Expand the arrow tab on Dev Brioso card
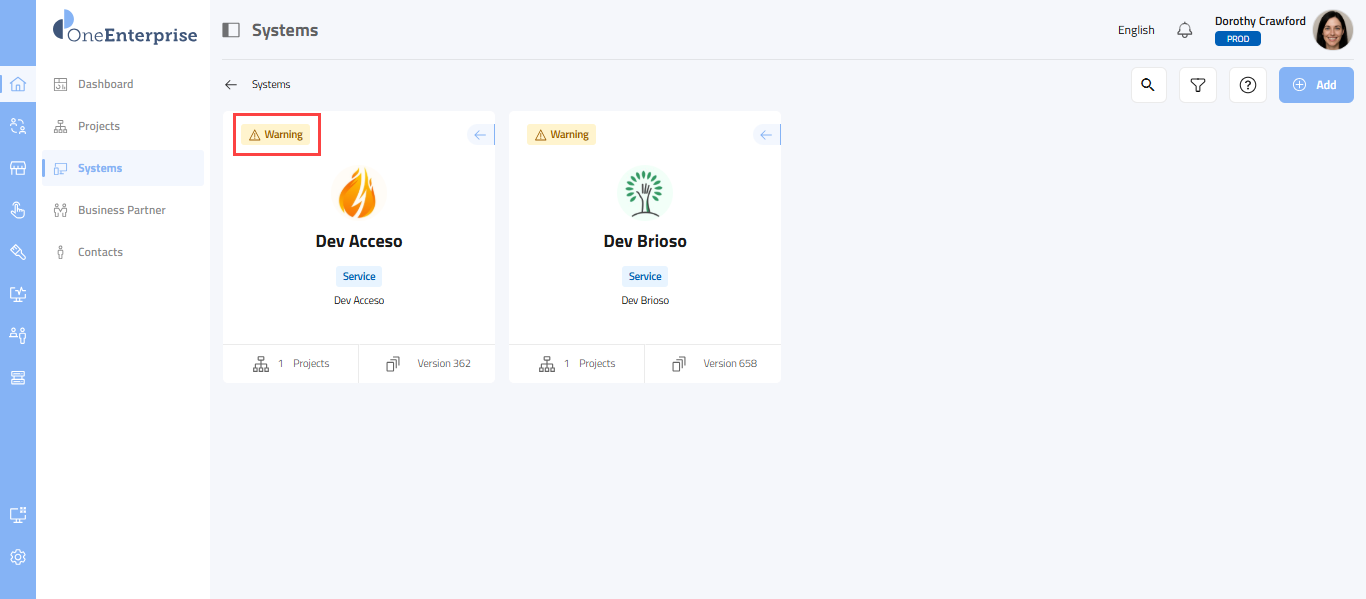The height and width of the screenshot is (599, 1366). point(767,135)
